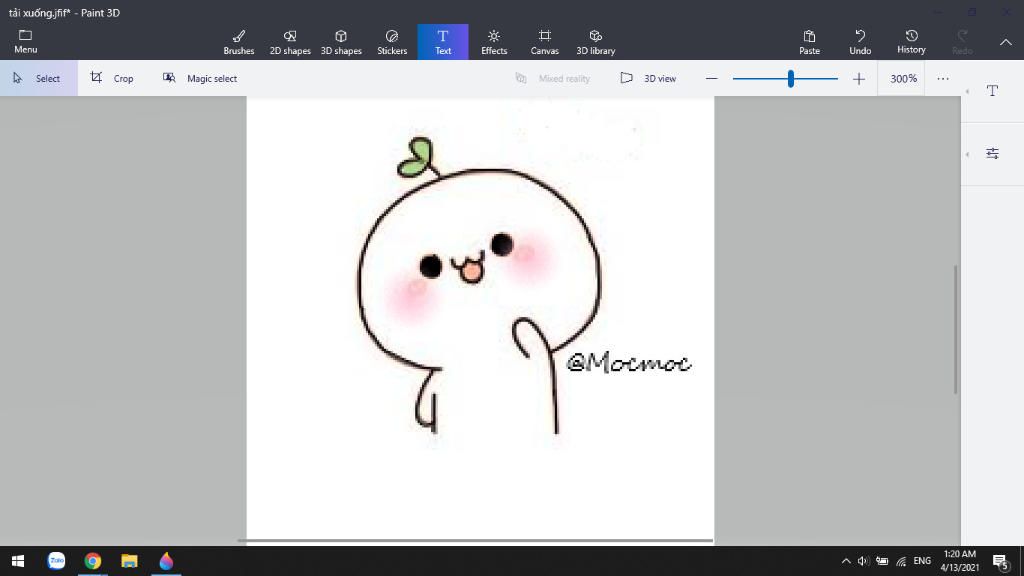Zoom in with plus button
The width and height of the screenshot is (1024, 576).
[x=859, y=79]
